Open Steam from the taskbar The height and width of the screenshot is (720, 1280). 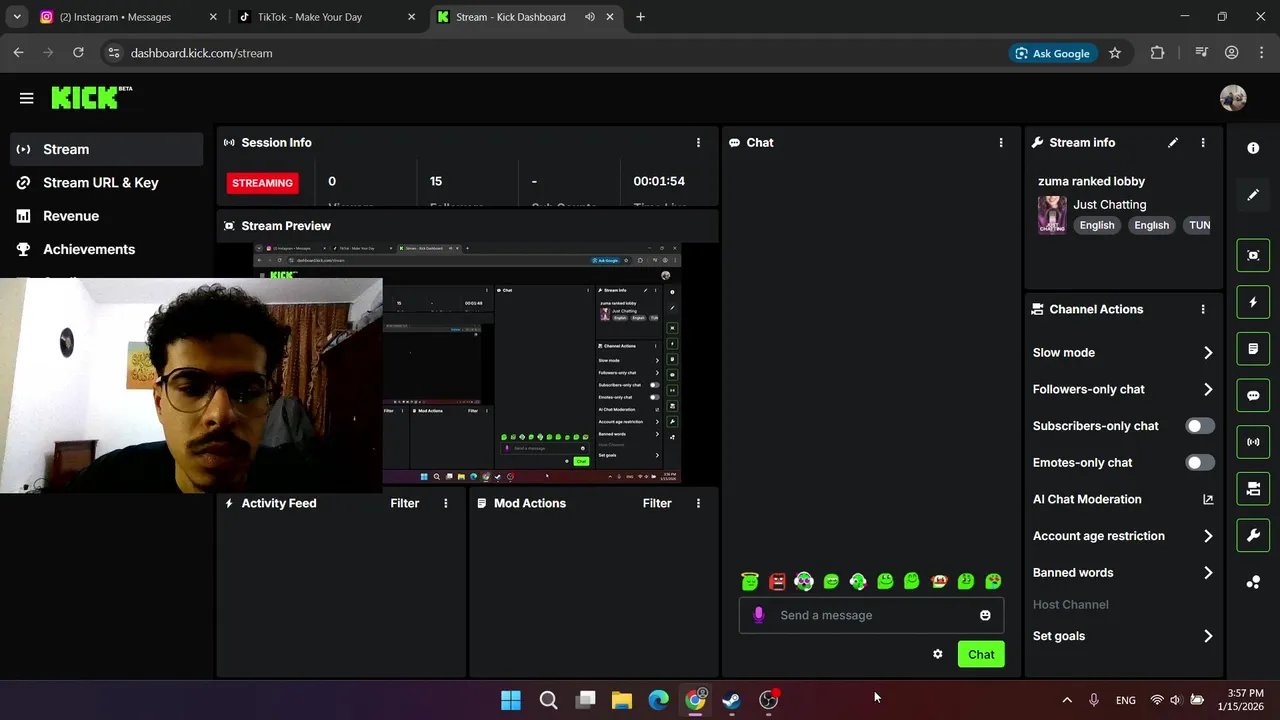point(732,700)
